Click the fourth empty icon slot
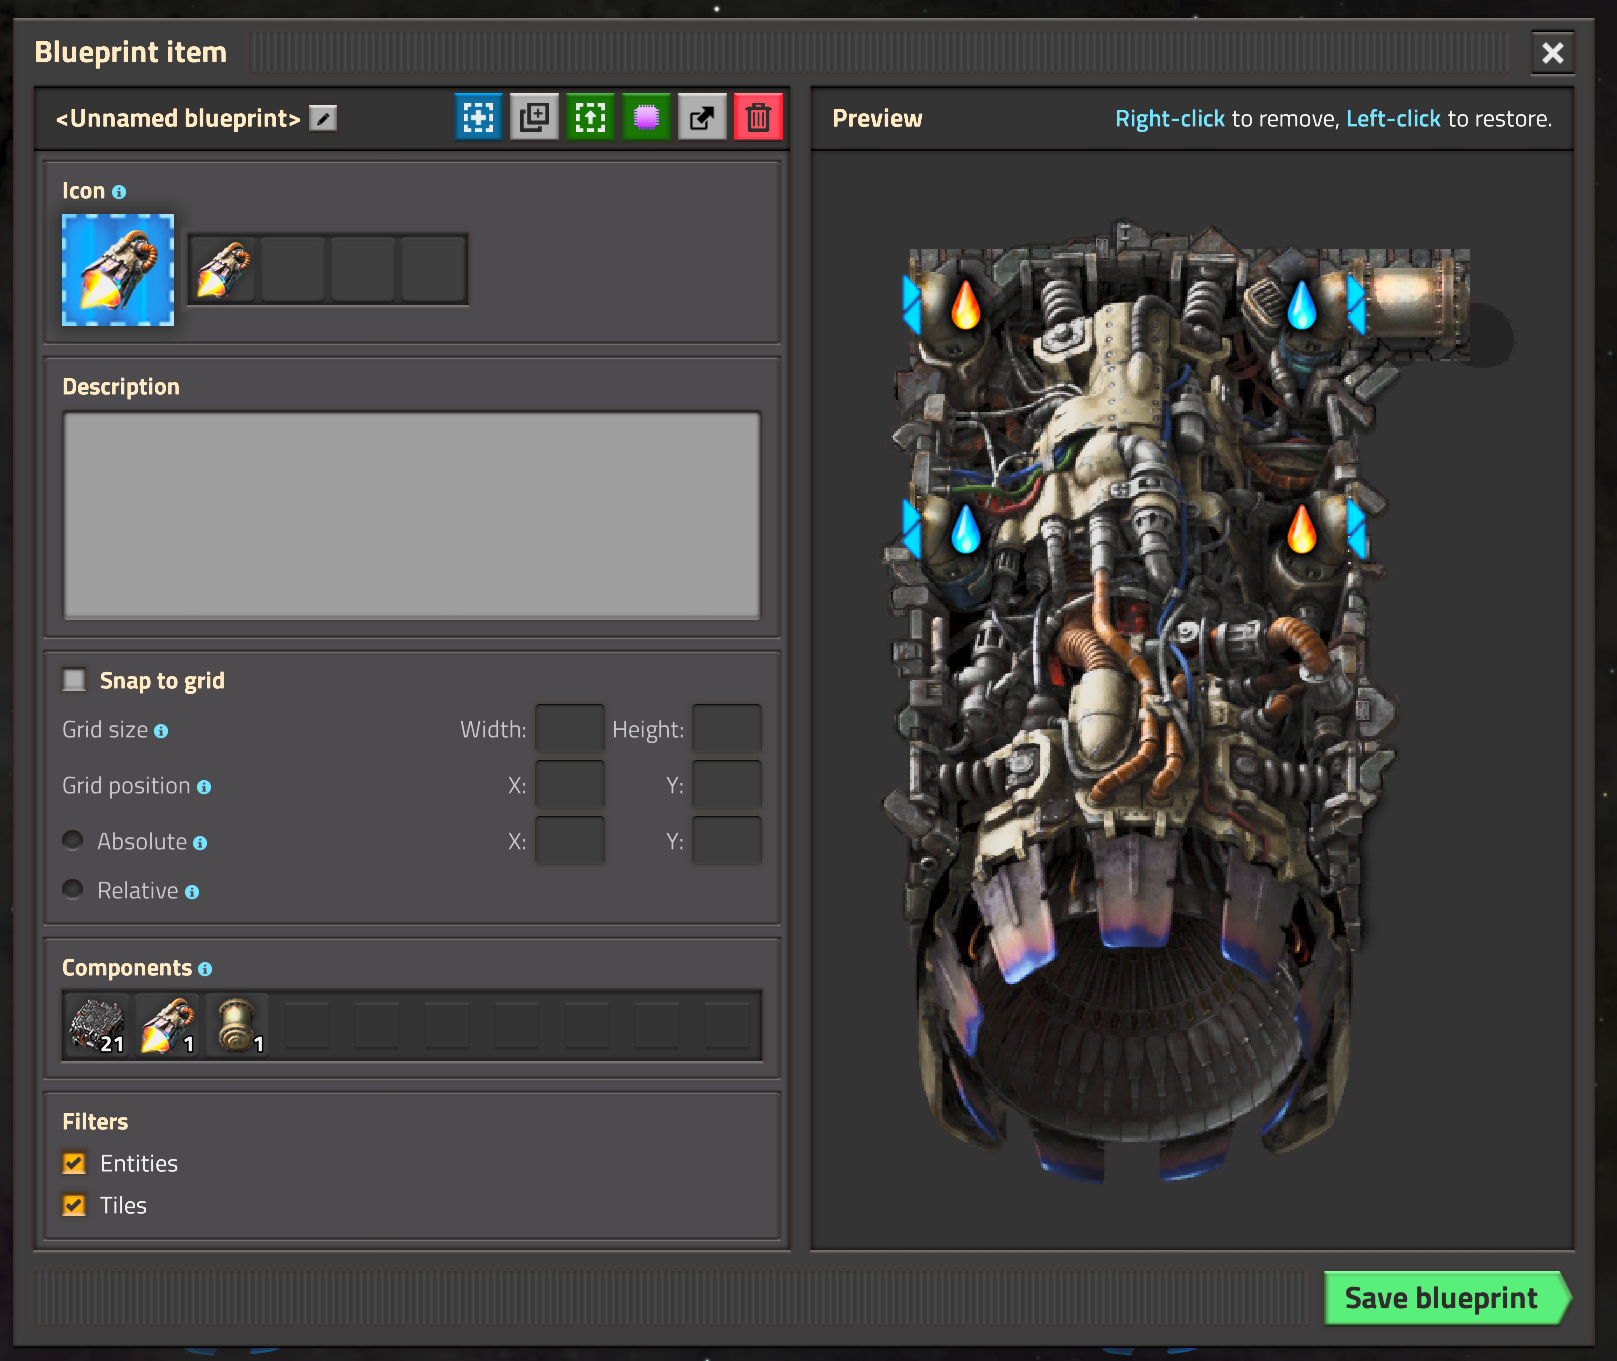The image size is (1617, 1361). (x=433, y=269)
